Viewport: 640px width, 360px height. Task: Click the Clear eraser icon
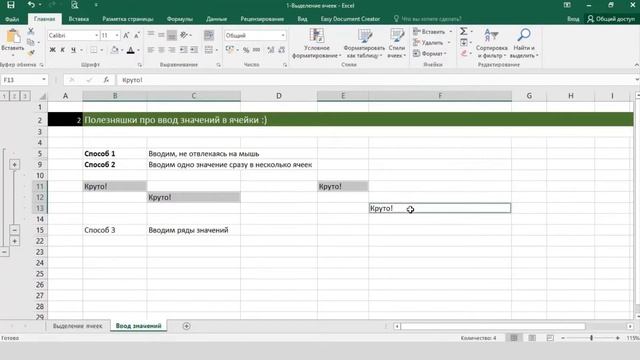click(x=464, y=53)
